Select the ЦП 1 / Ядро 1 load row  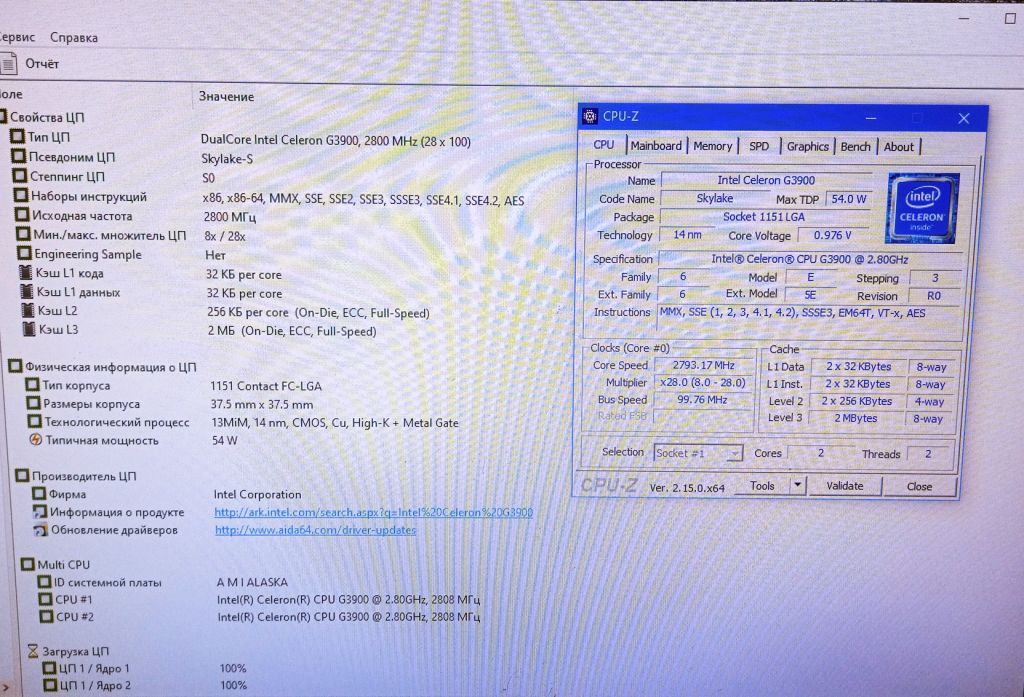(x=145, y=668)
